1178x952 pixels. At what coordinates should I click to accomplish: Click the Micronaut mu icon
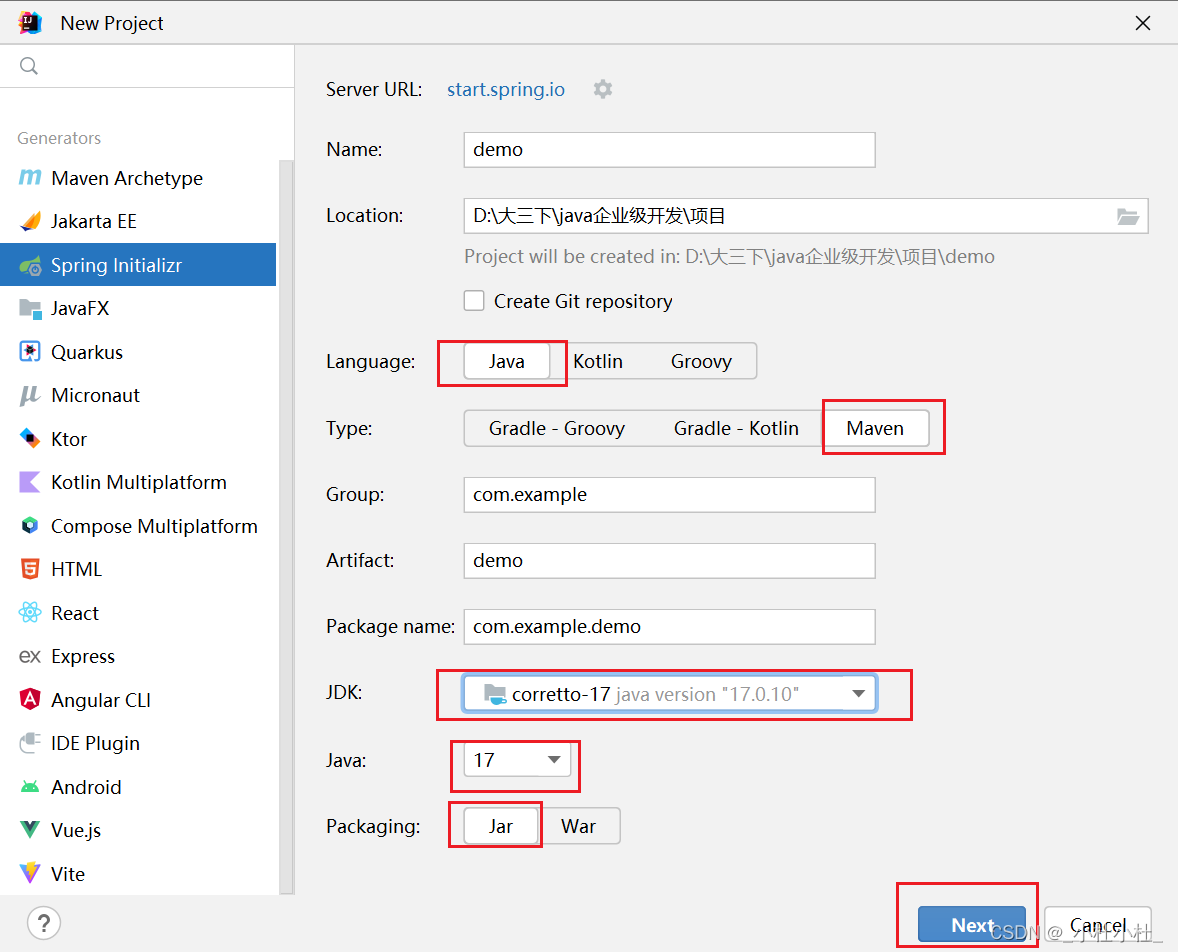[x=30, y=395]
